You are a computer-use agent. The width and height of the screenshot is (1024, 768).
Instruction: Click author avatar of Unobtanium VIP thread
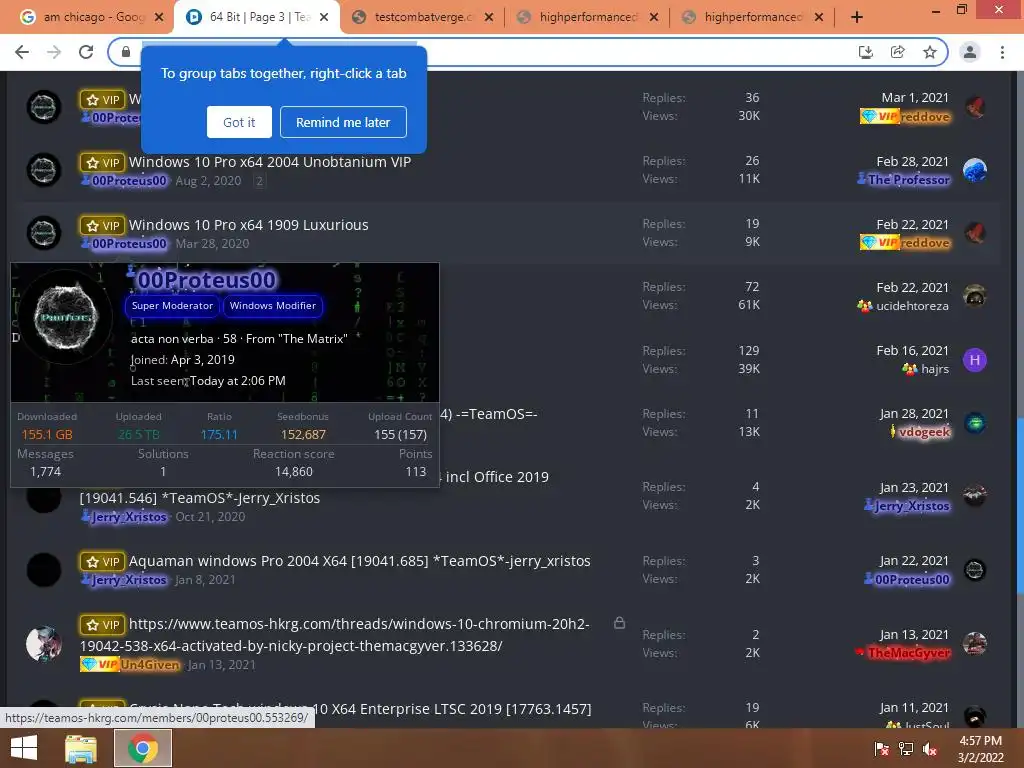pos(44,170)
